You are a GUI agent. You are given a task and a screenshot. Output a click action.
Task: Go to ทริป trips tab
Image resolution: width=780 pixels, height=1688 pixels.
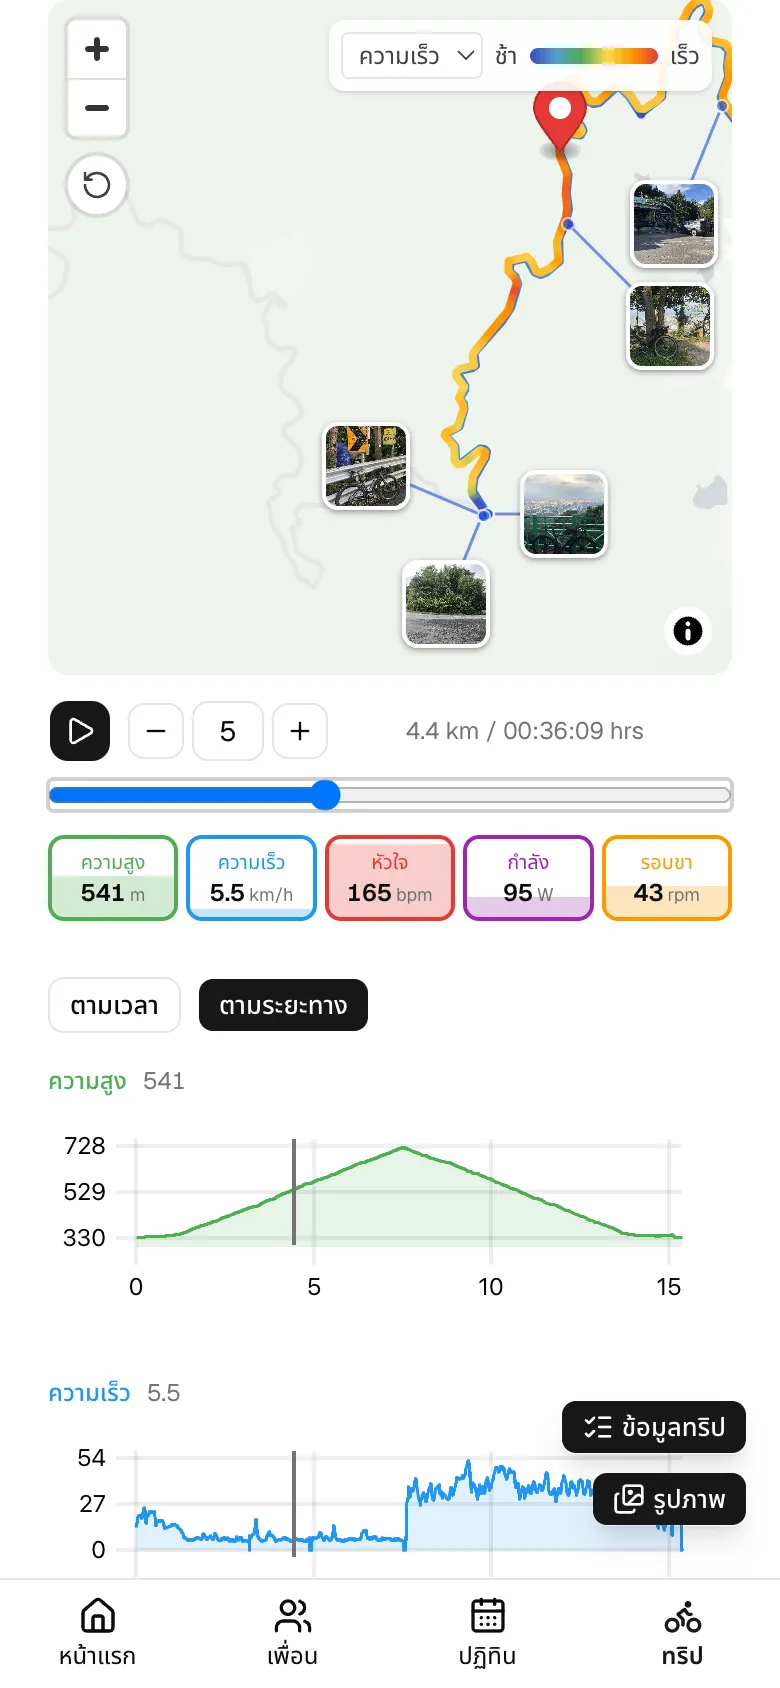tap(682, 1632)
